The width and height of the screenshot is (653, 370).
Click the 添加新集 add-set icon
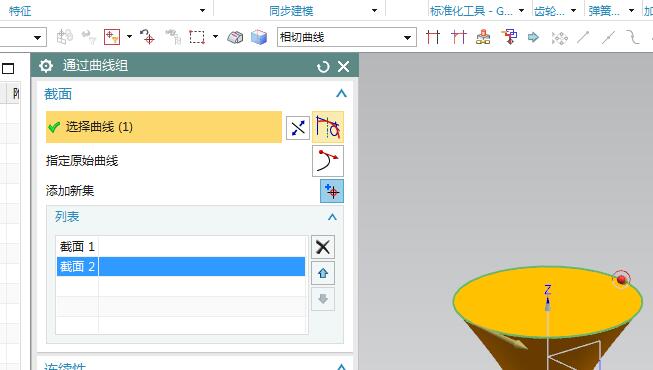332,191
